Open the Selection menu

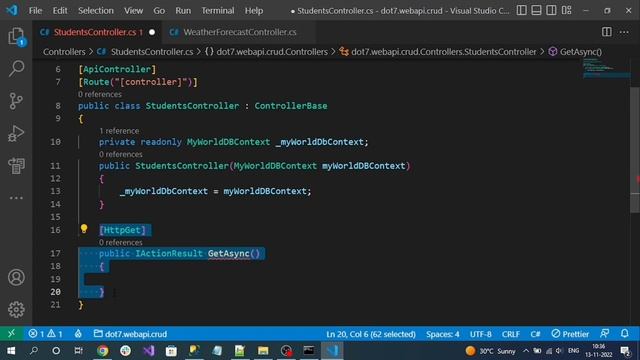(x=96, y=11)
